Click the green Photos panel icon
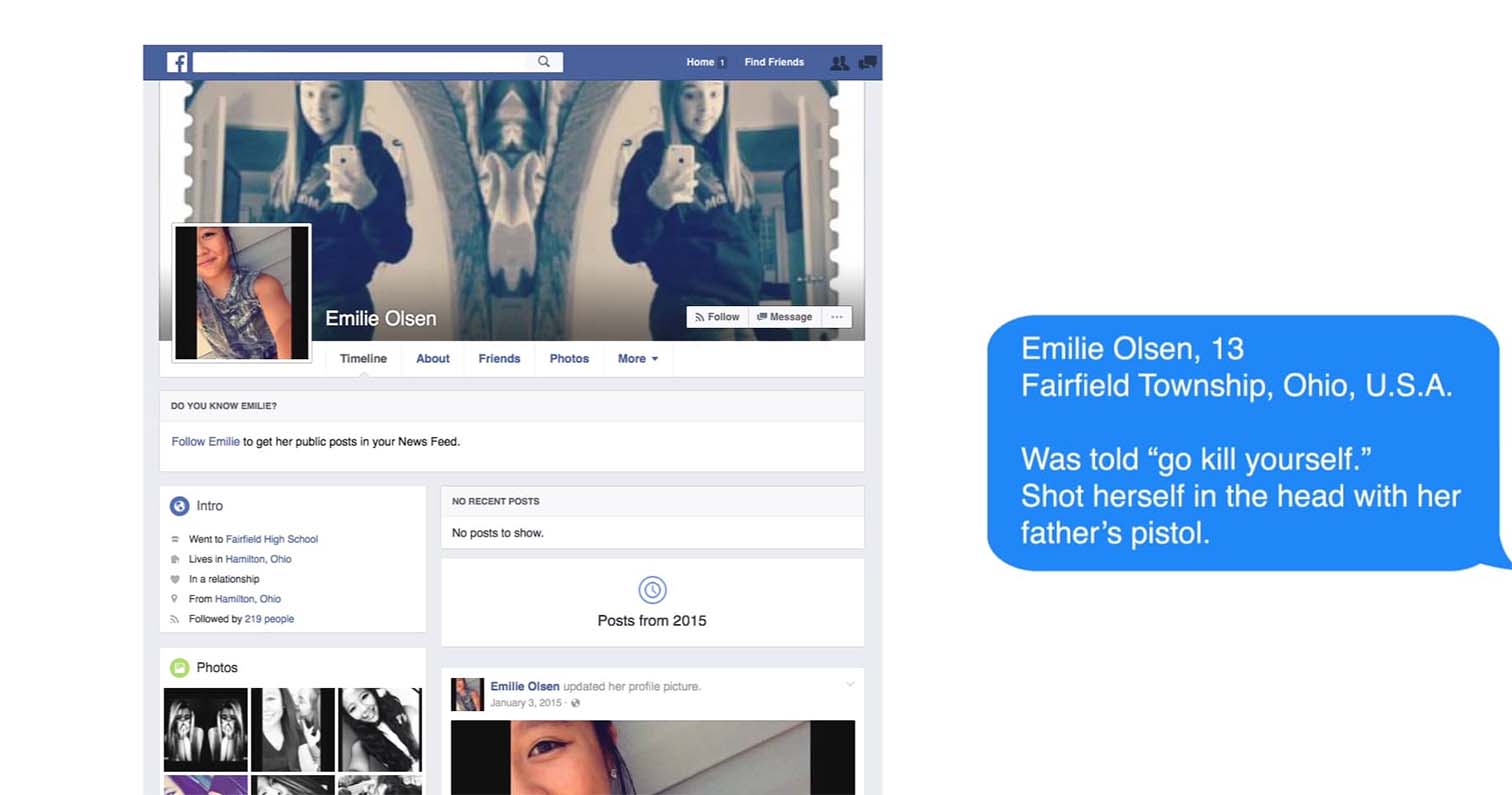1512x795 pixels. click(179, 668)
